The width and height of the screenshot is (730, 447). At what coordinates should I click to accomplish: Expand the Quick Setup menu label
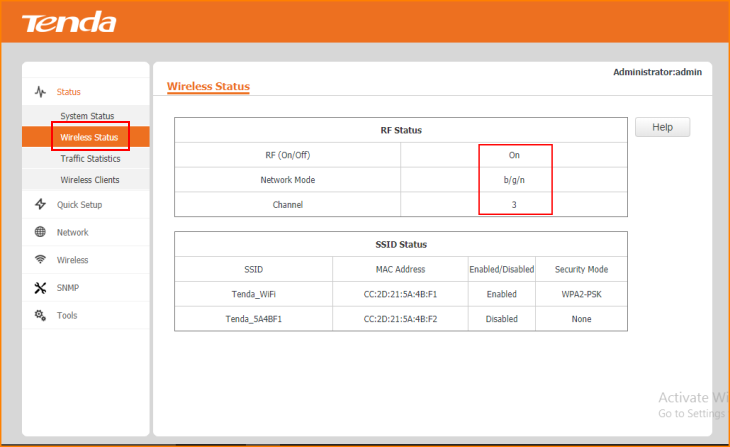(79, 205)
